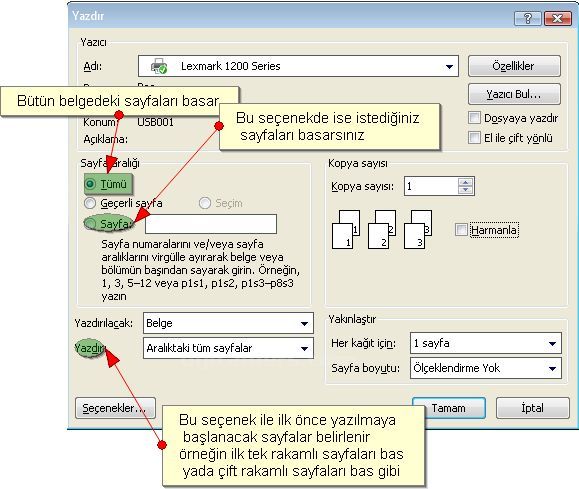Viewport: 579px width, 489px height.
Task: Select the Tümü radio button
Action: click(x=90, y=184)
